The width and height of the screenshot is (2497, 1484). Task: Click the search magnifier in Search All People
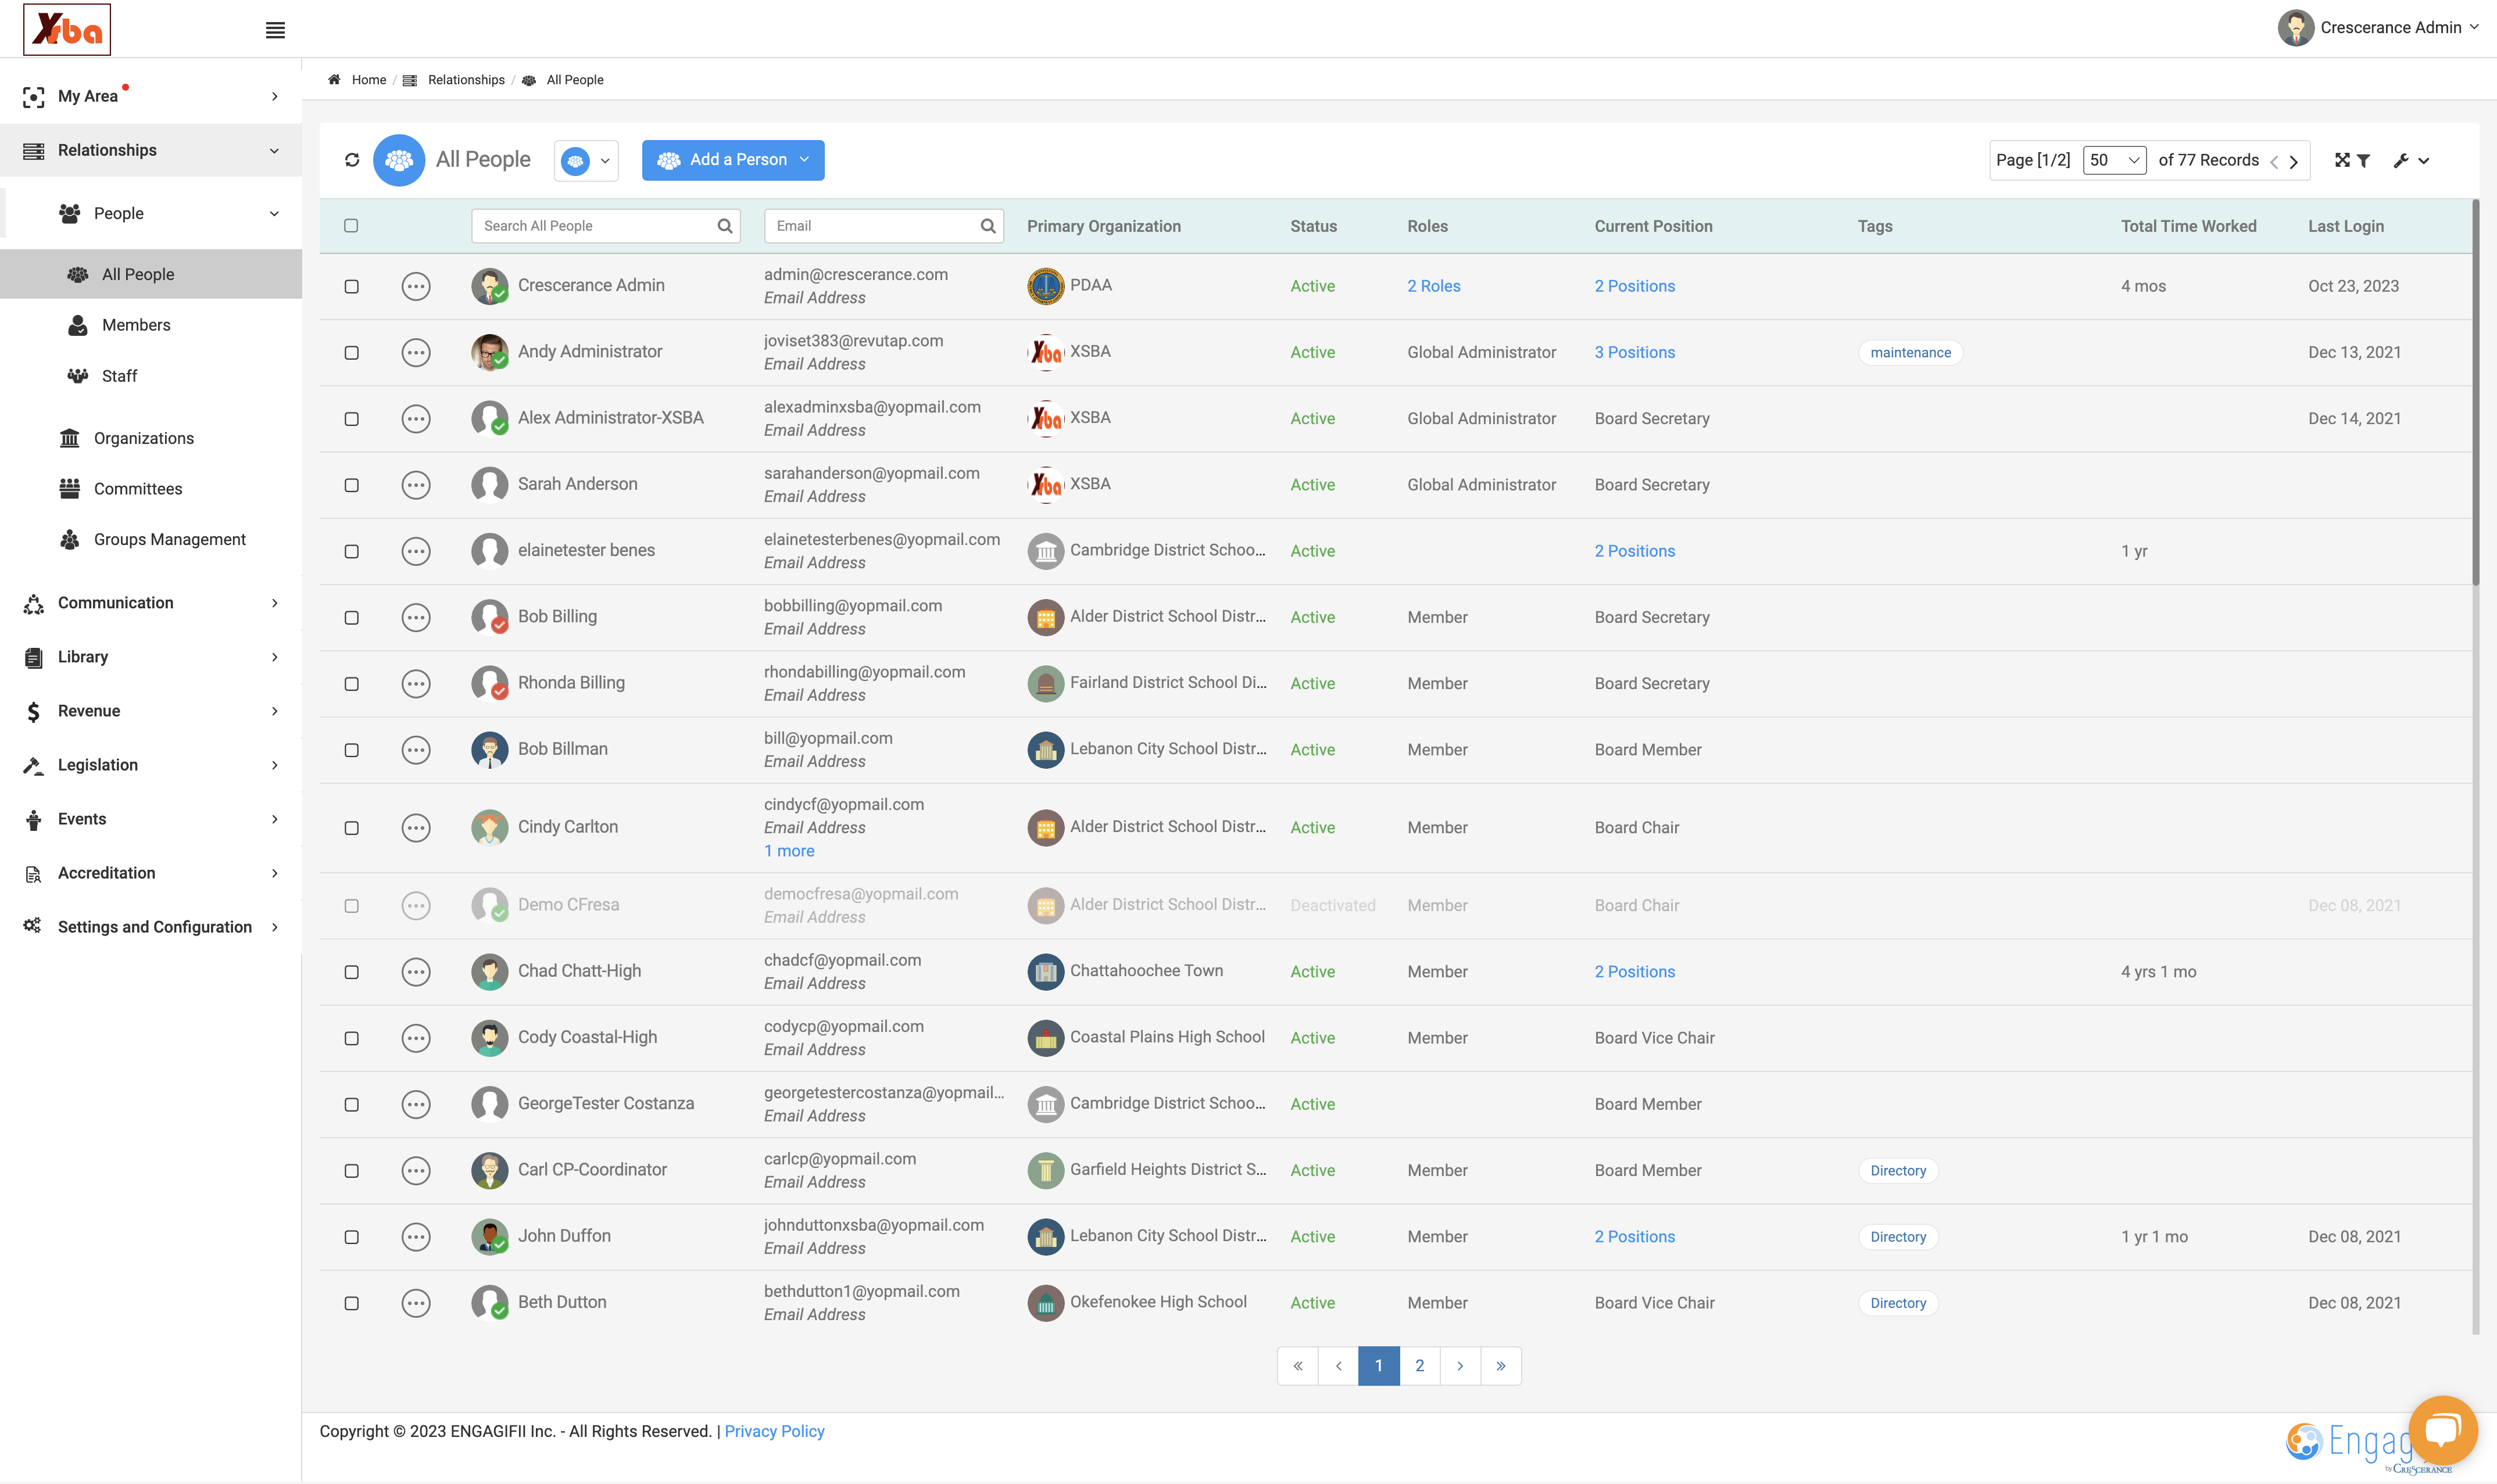[x=725, y=226]
